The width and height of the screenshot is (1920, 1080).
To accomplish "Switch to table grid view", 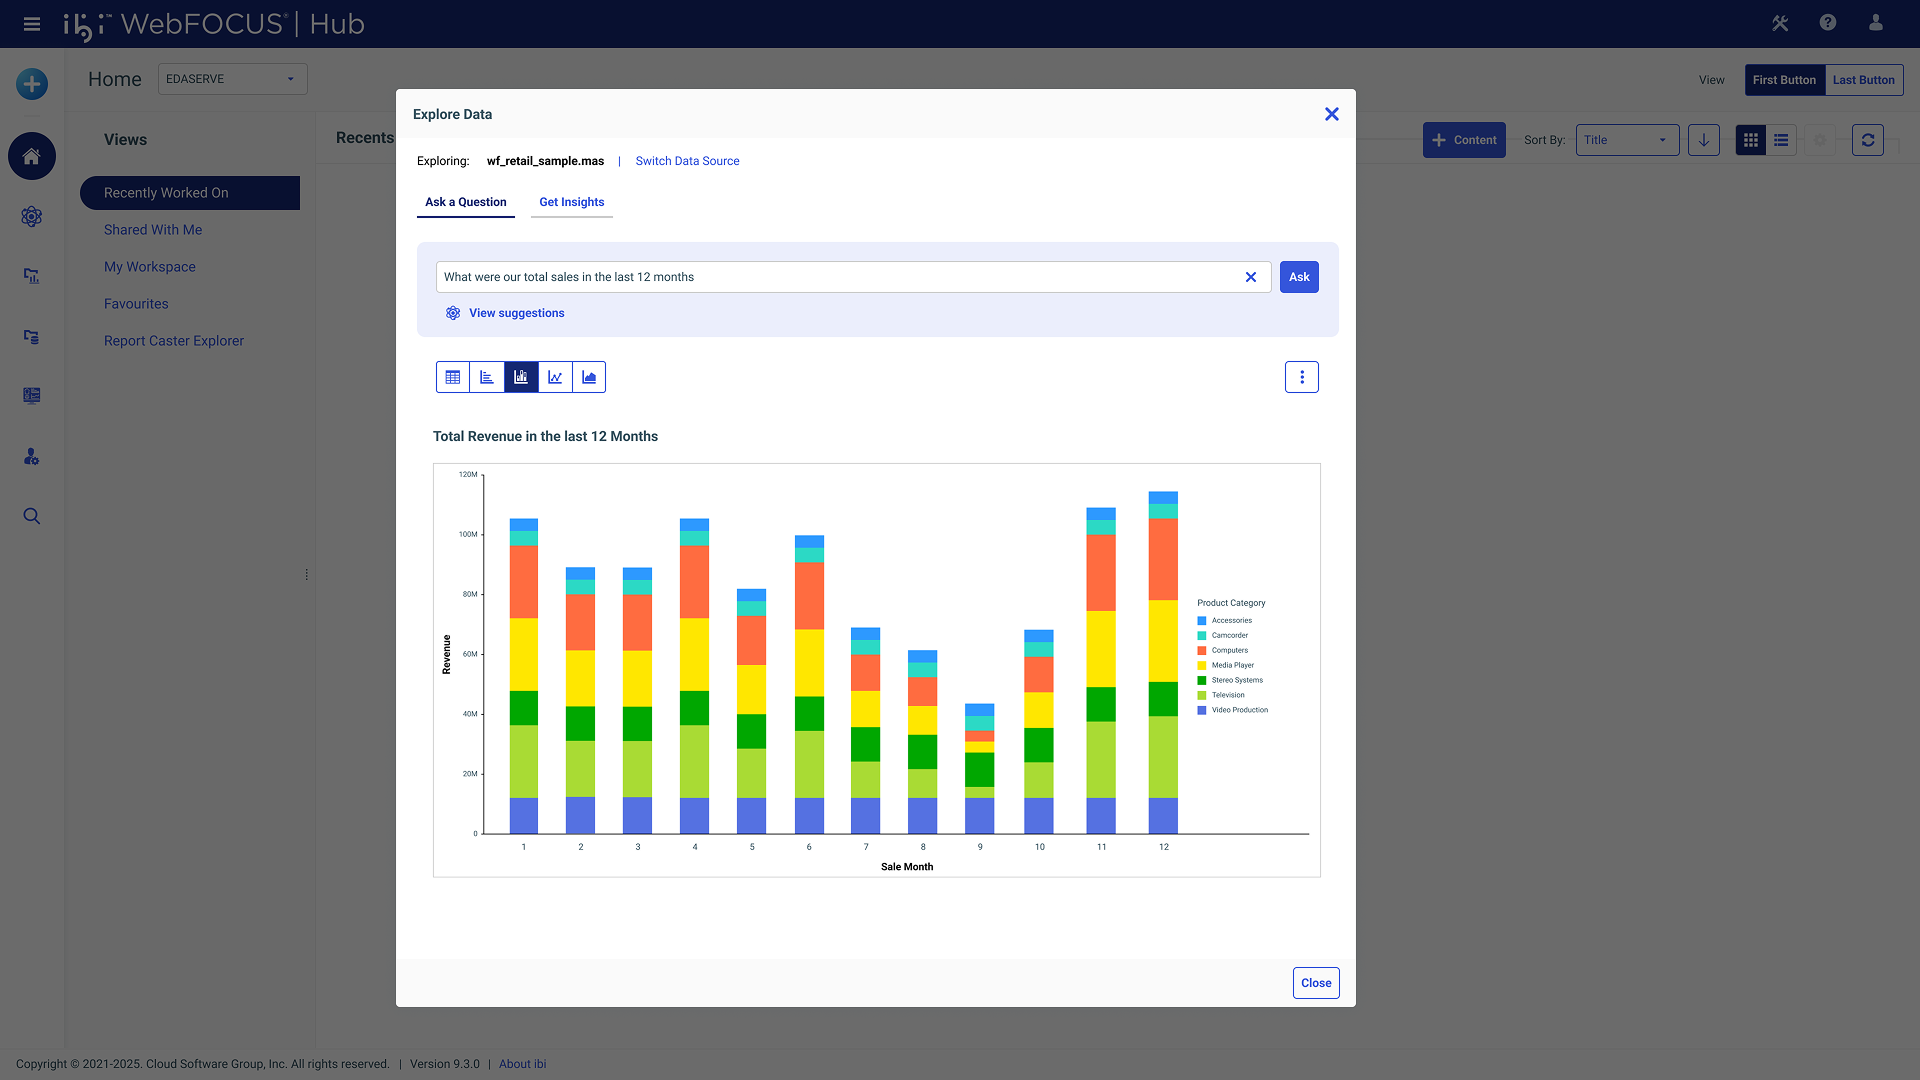I will pyautogui.click(x=453, y=377).
